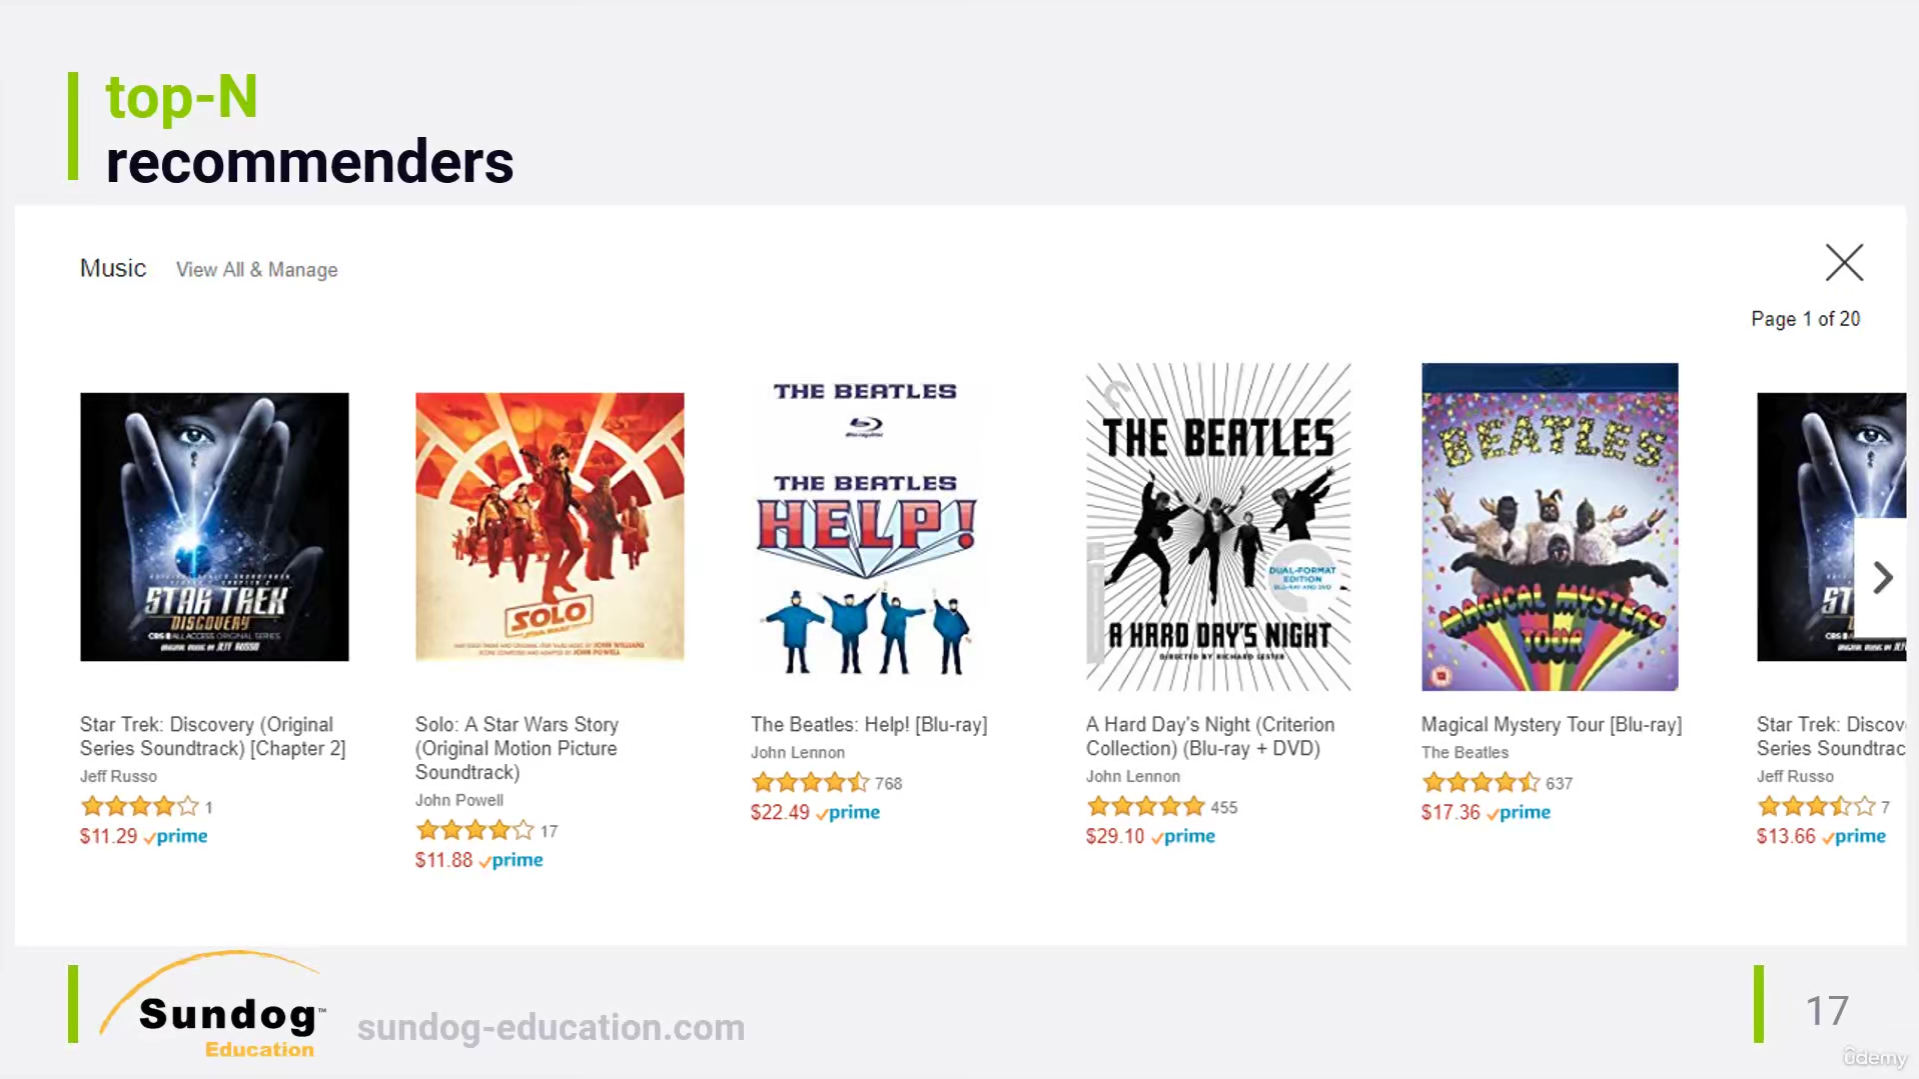Open Star Trek: Discovery soundtrack cover
The height and width of the screenshot is (1079, 1919).
tap(214, 527)
